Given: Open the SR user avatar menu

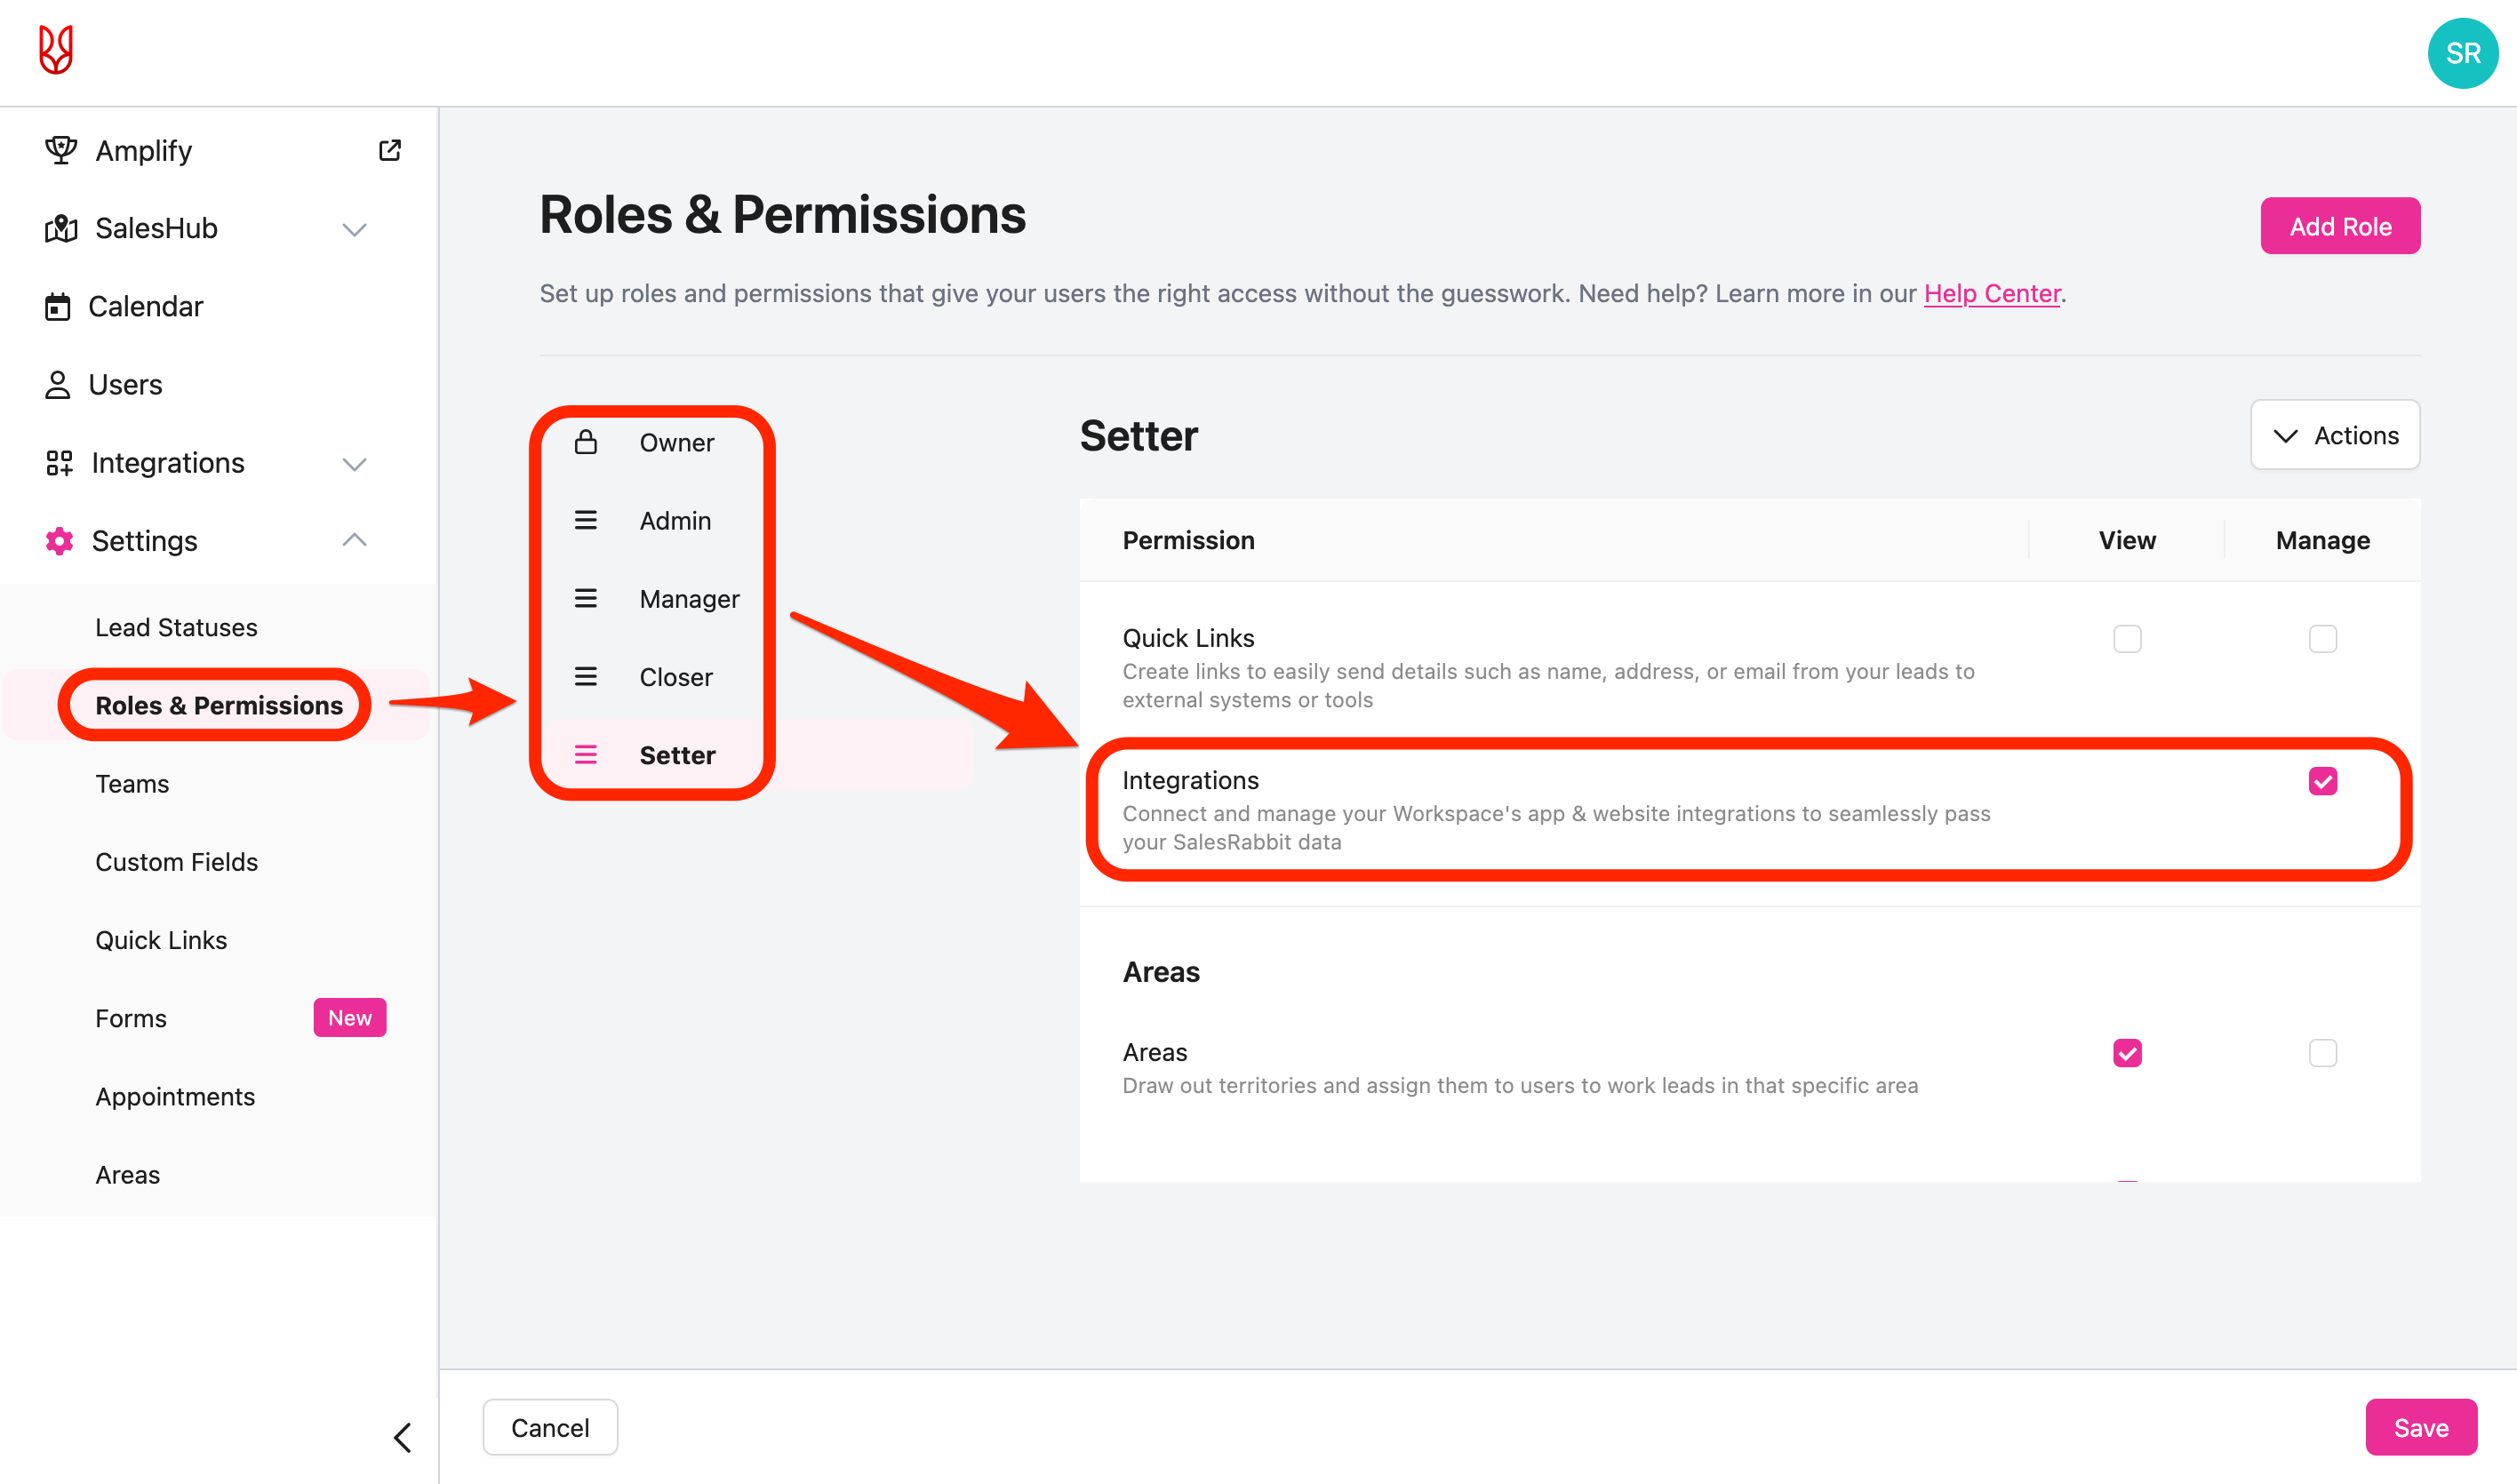Looking at the screenshot, I should [x=2462, y=53].
